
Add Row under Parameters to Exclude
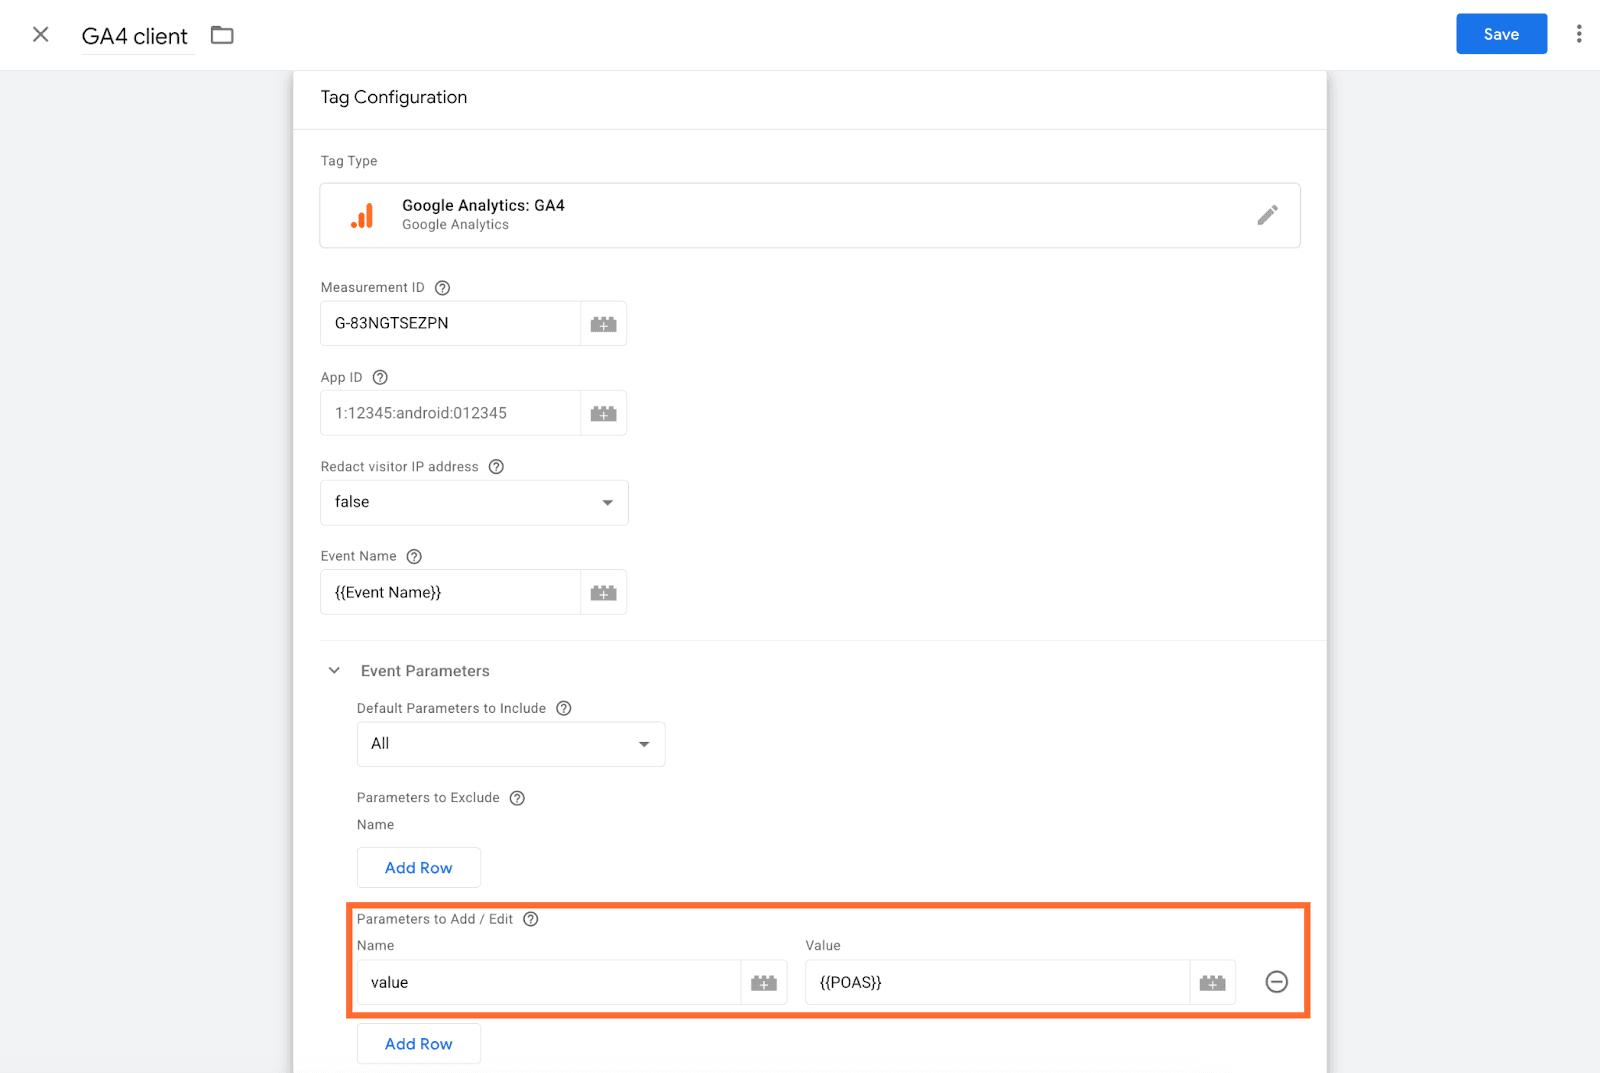click(x=418, y=867)
